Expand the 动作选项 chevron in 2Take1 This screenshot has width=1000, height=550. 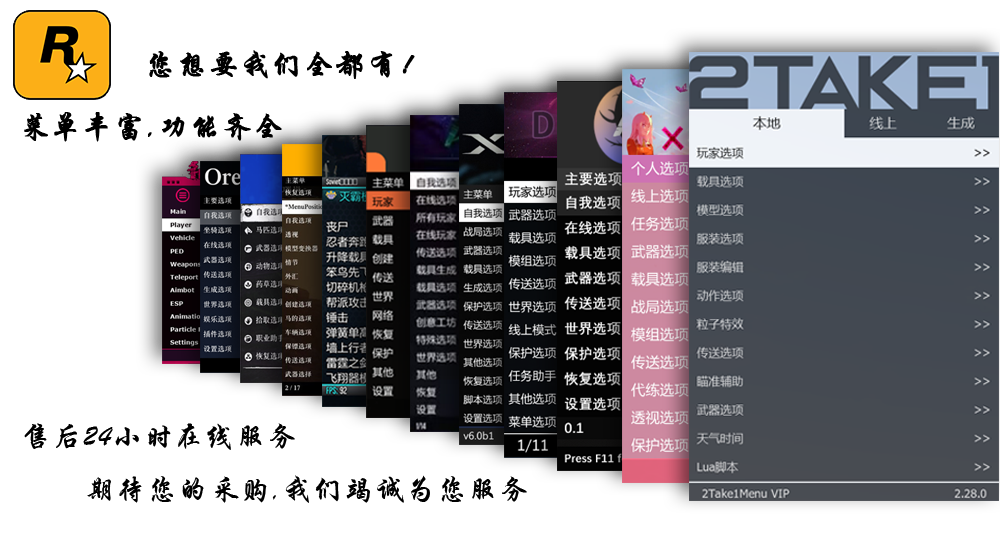tap(982, 296)
